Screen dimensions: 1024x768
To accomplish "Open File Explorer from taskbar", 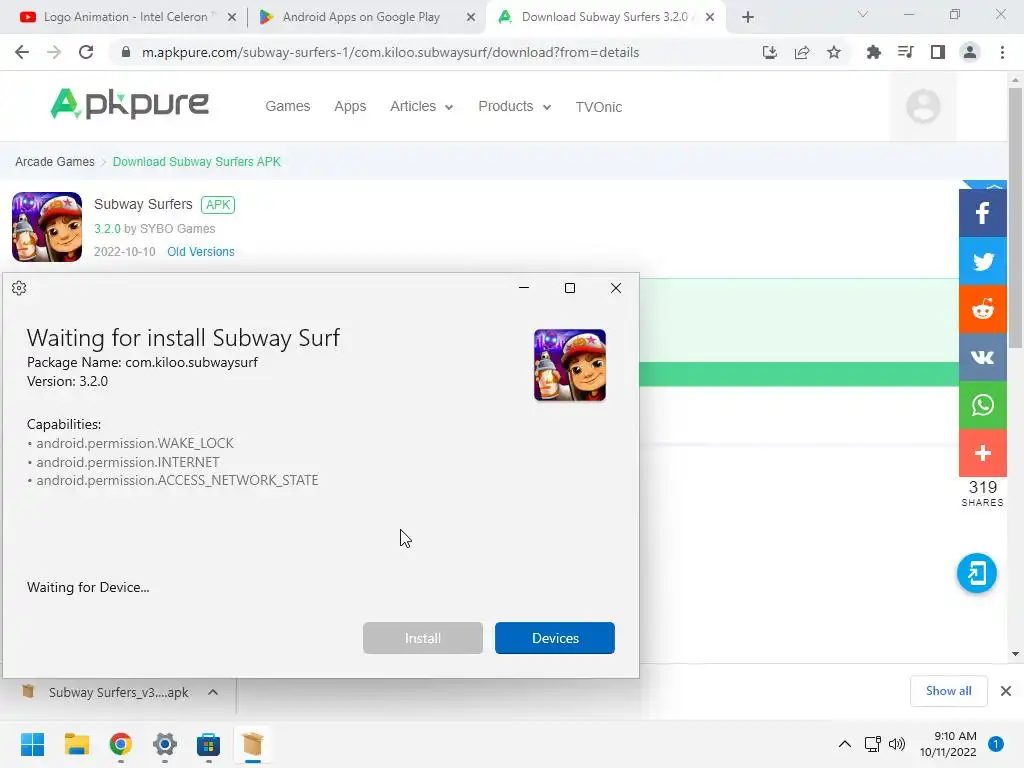I will (x=76, y=744).
